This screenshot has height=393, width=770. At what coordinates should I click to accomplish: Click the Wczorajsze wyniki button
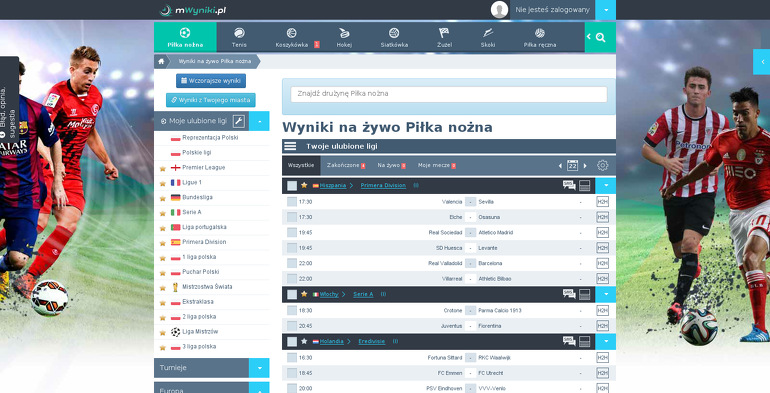211,81
